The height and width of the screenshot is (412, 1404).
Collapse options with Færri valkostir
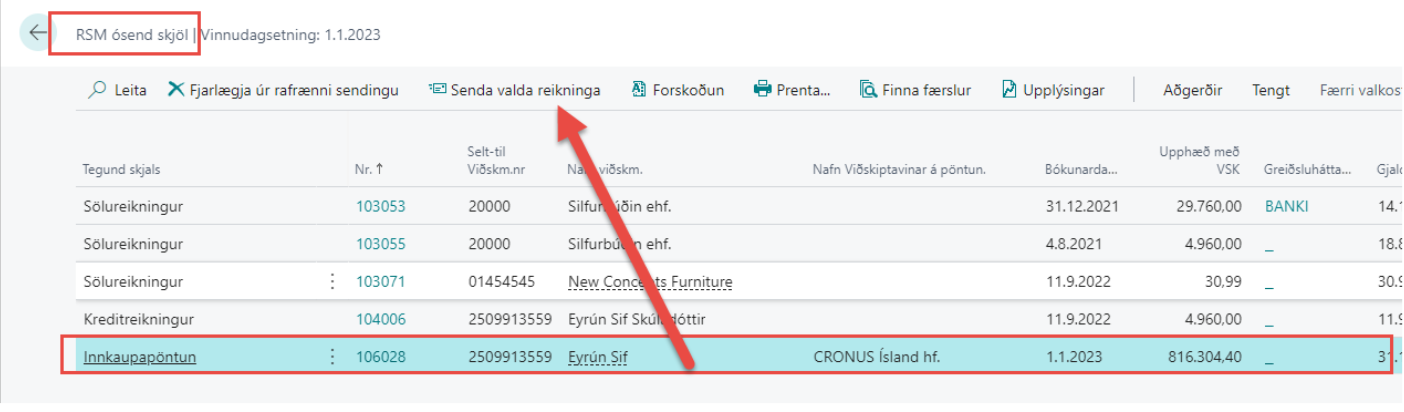[1360, 90]
